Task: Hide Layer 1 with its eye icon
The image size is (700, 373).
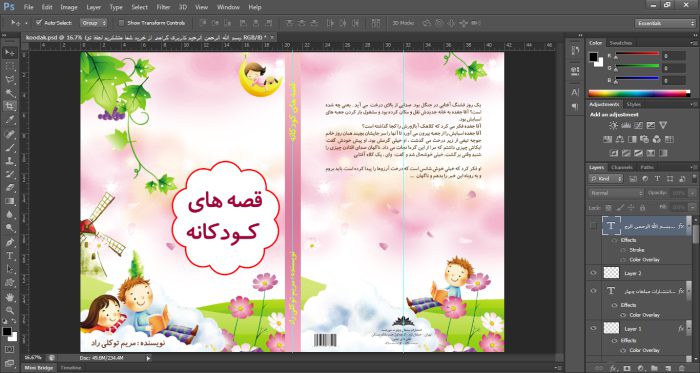Action: pyautogui.click(x=593, y=328)
